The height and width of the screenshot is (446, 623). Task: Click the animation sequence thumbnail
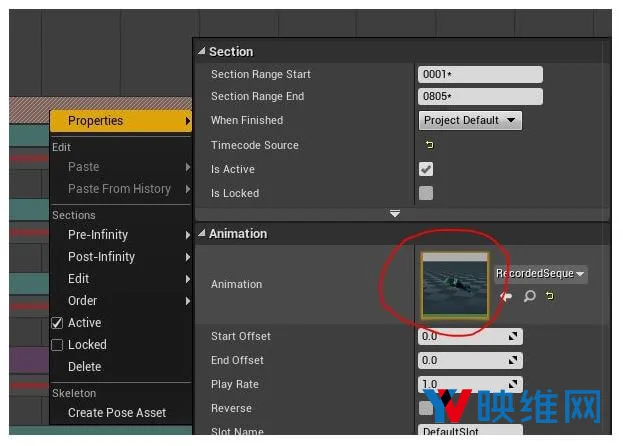(455, 286)
